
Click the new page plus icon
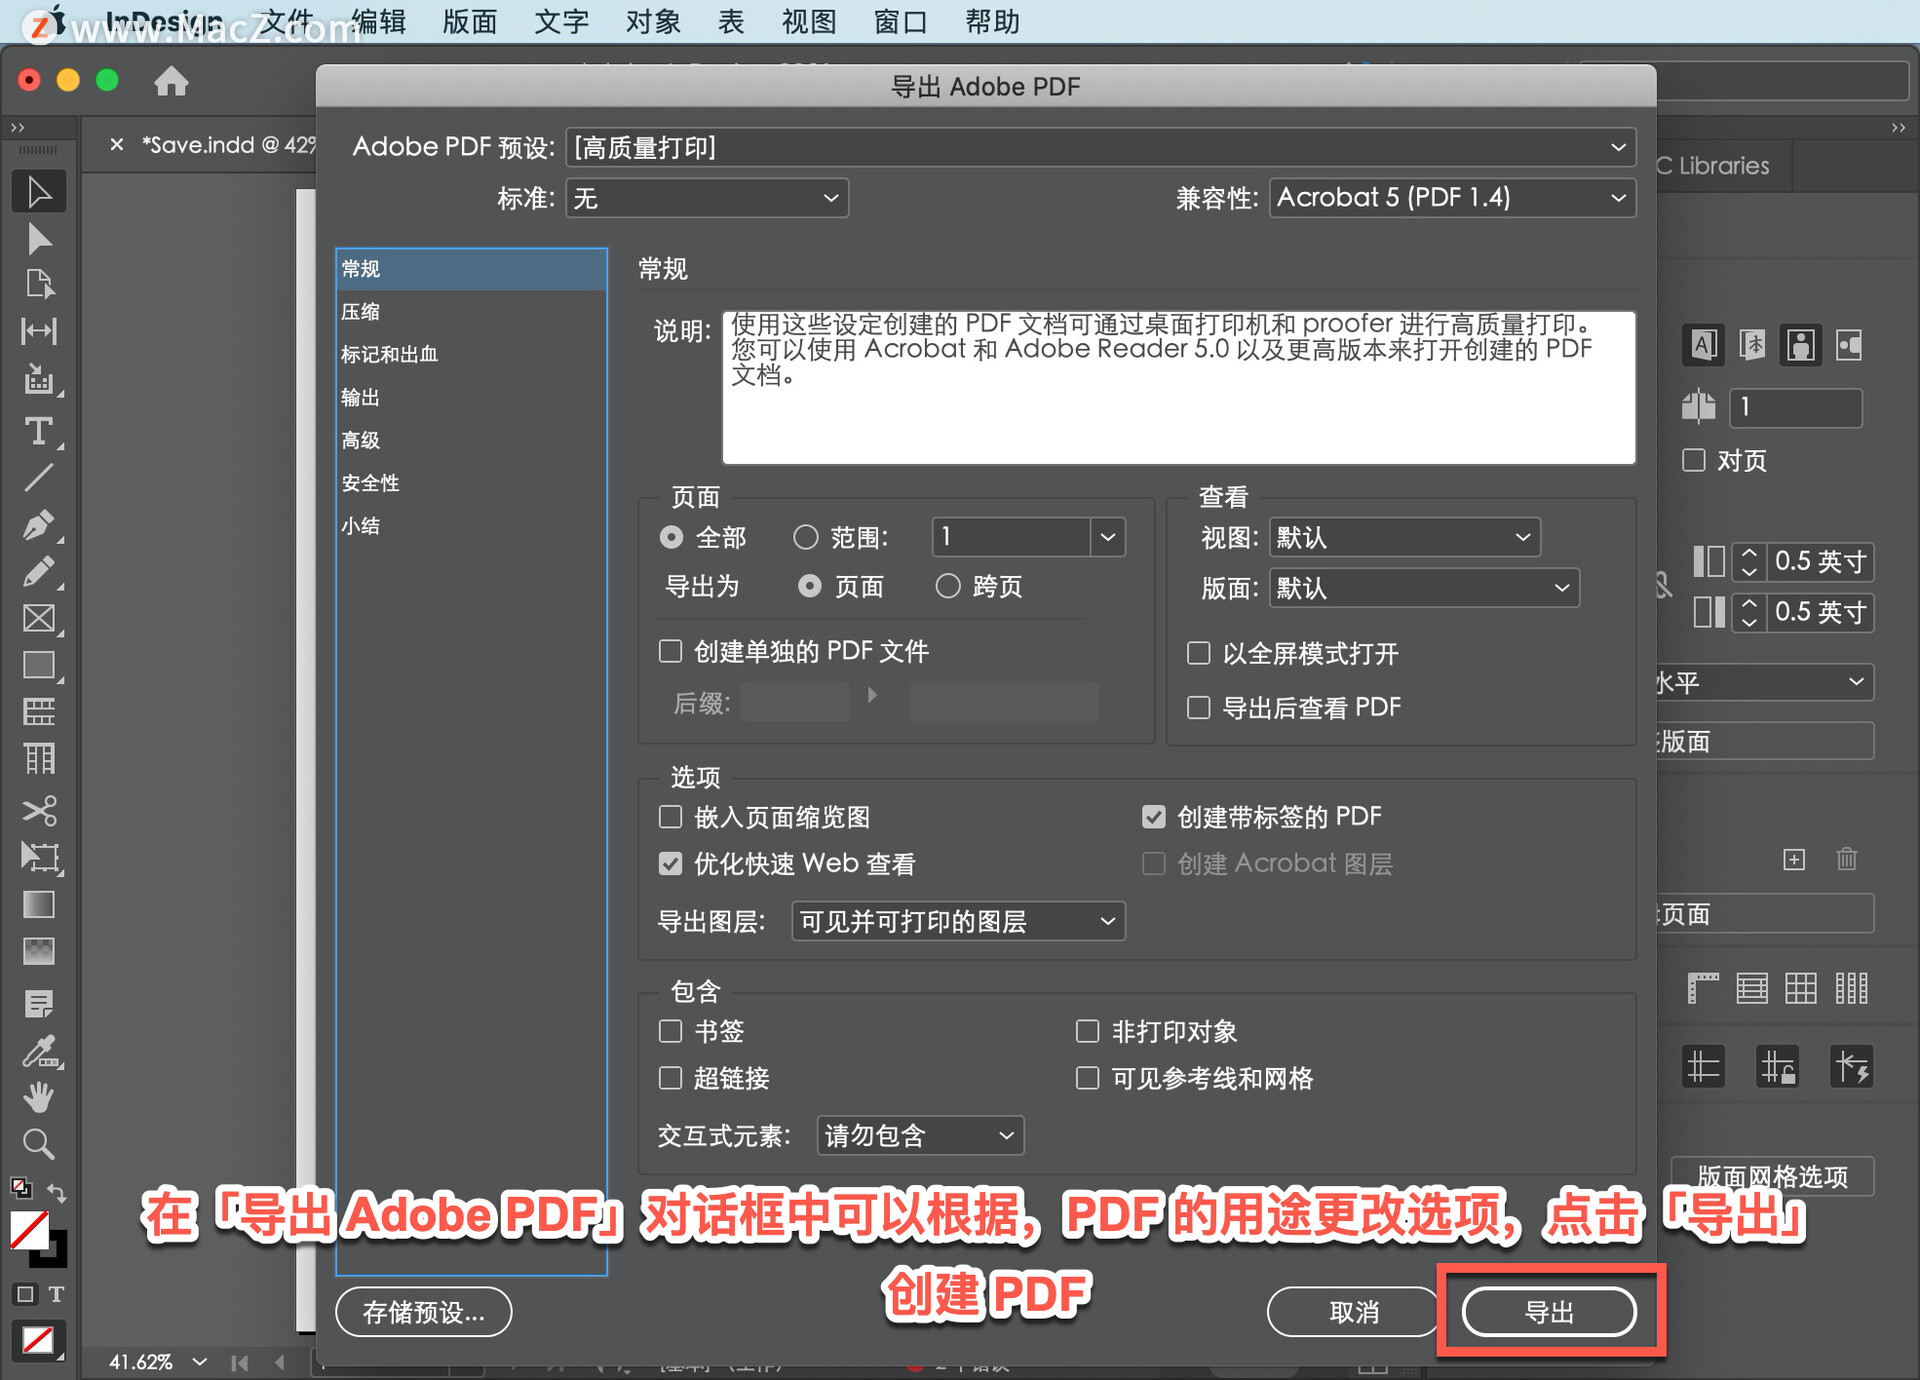(1794, 859)
